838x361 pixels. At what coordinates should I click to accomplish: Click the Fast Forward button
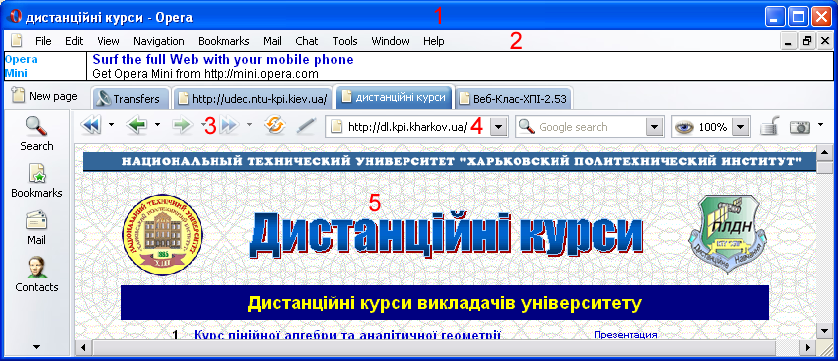point(228,126)
